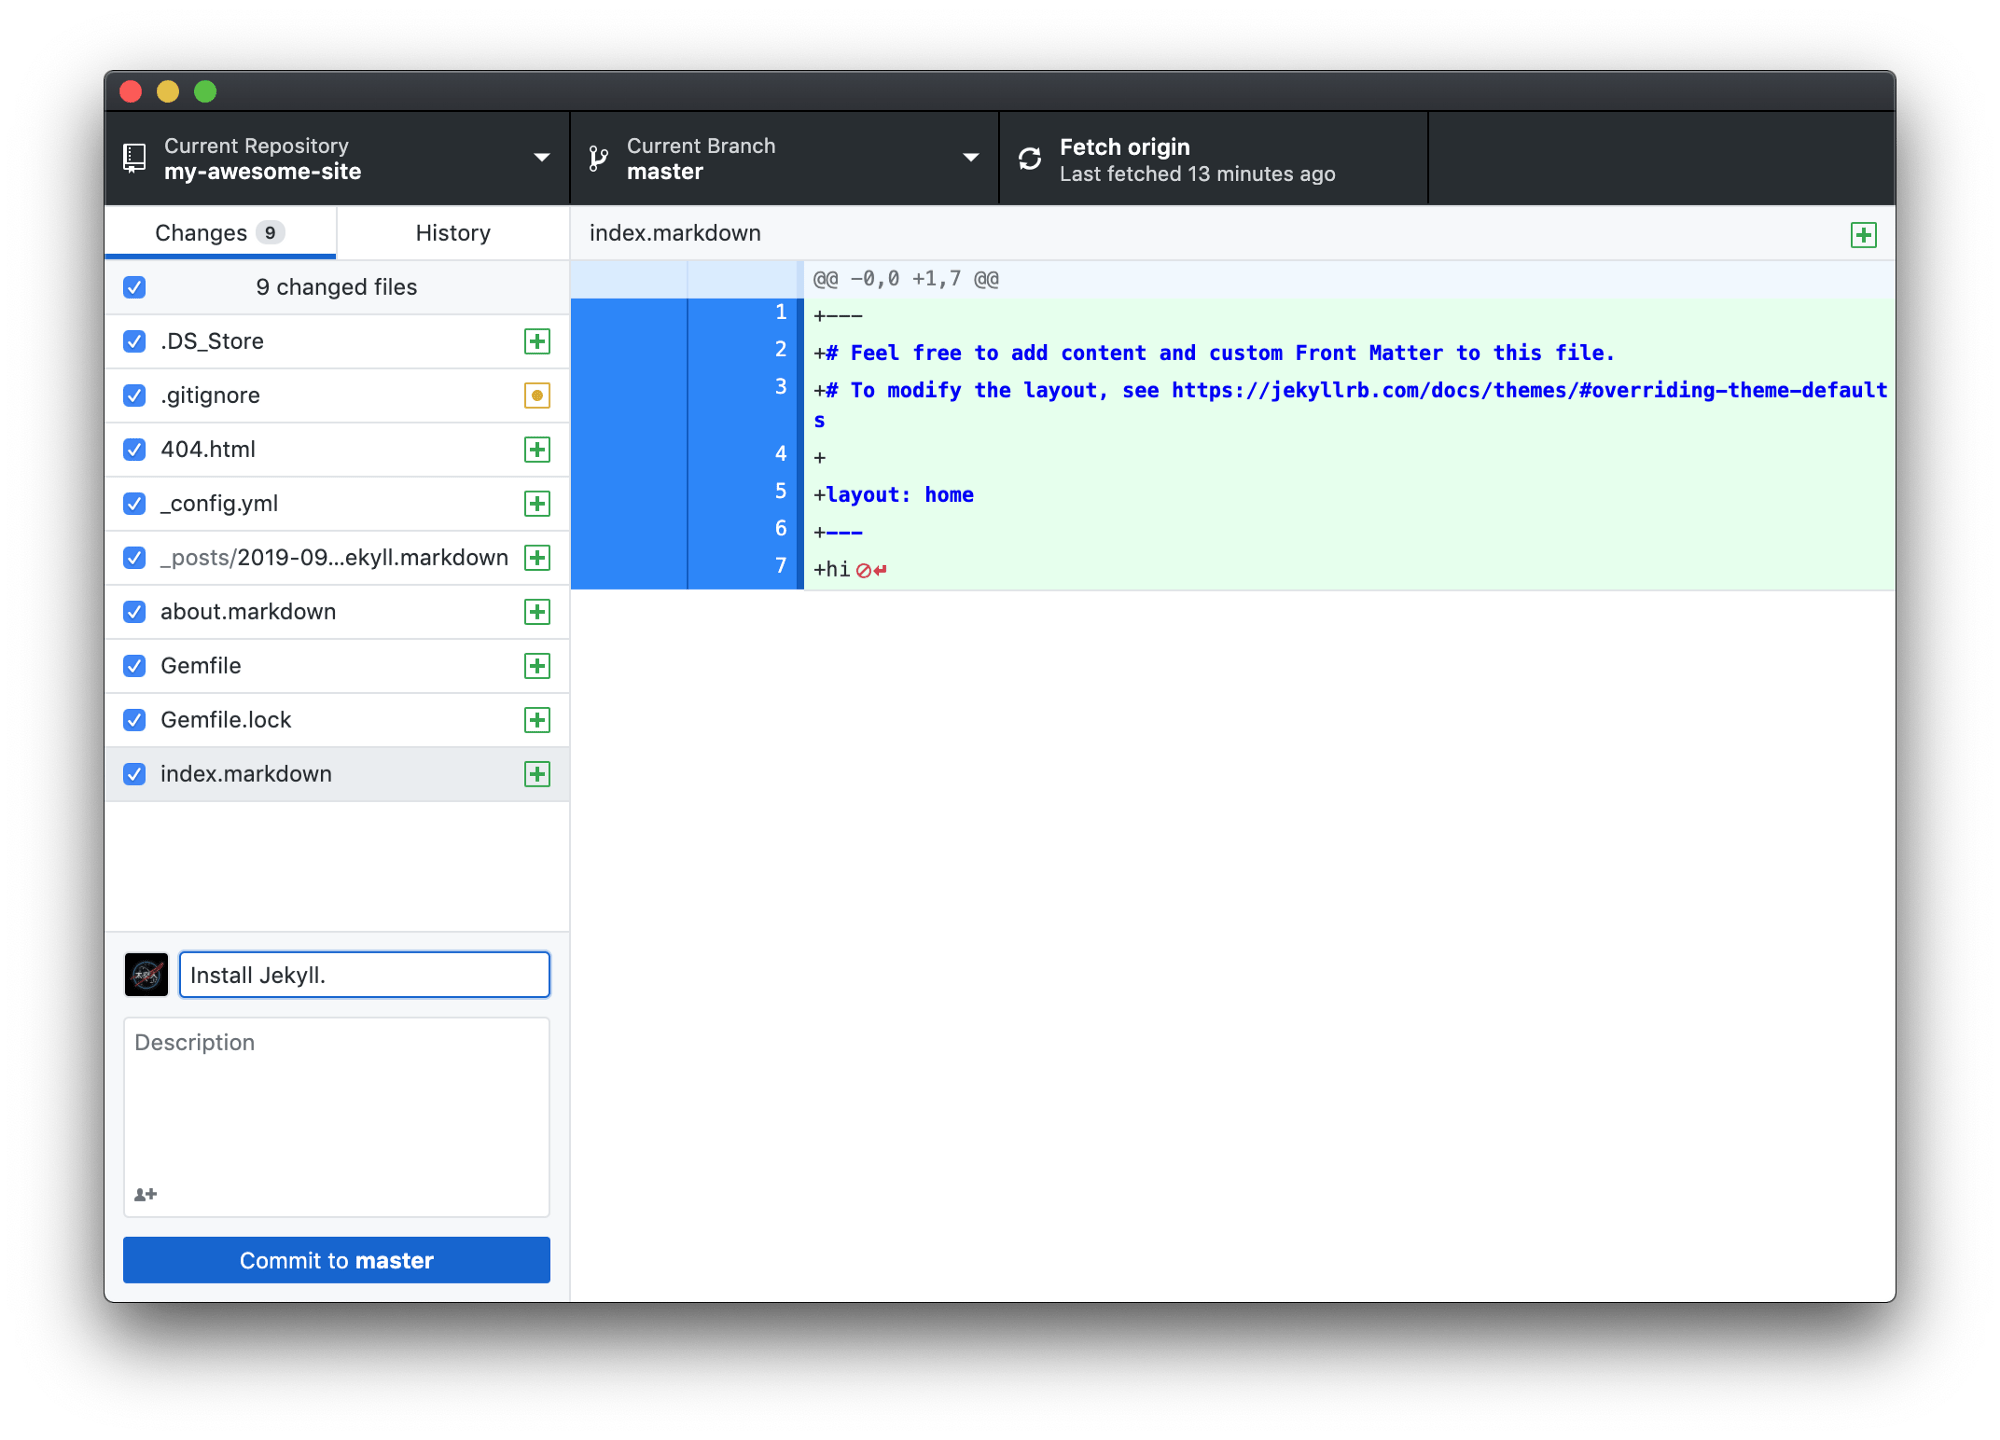This screenshot has height=1440, width=2000.
Task: Uncheck the _config.yml file checkbox
Action: (x=134, y=503)
